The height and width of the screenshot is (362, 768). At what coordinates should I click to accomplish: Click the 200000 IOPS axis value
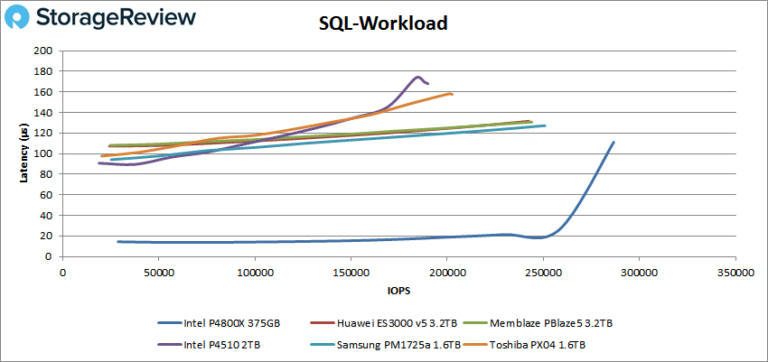coord(447,272)
